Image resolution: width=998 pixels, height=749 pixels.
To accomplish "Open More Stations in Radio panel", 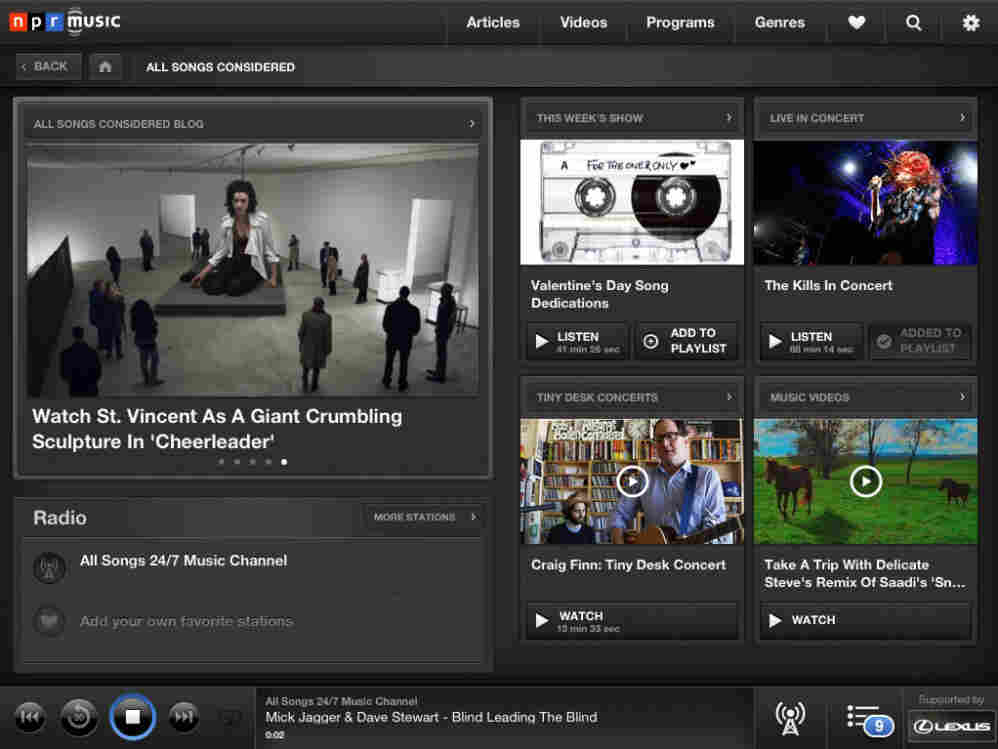I will pyautogui.click(x=424, y=517).
